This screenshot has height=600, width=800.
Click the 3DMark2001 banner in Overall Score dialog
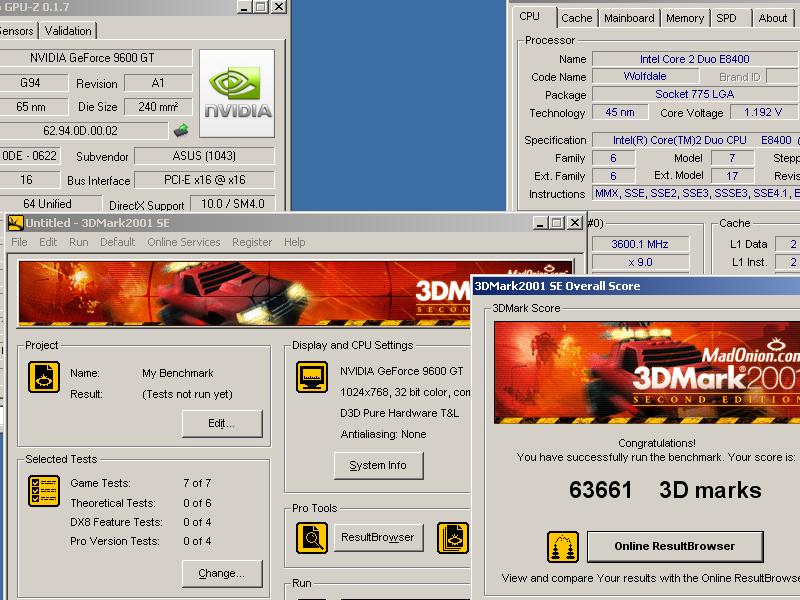click(647, 372)
